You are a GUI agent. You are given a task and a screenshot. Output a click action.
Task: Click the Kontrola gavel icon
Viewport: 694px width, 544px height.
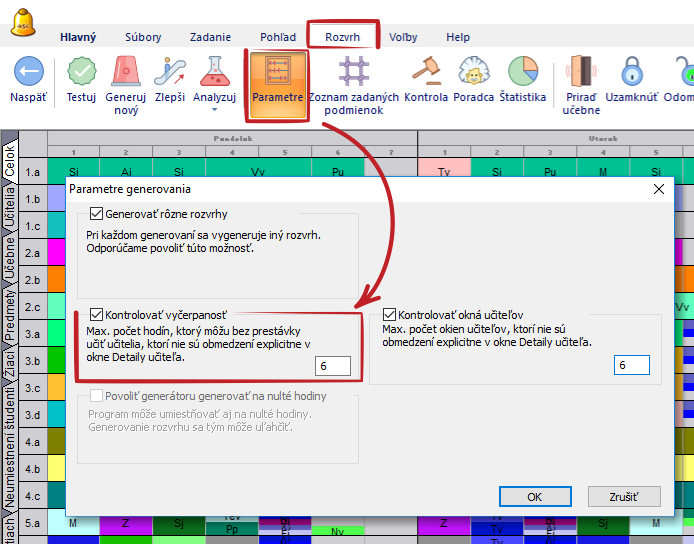pos(427,72)
